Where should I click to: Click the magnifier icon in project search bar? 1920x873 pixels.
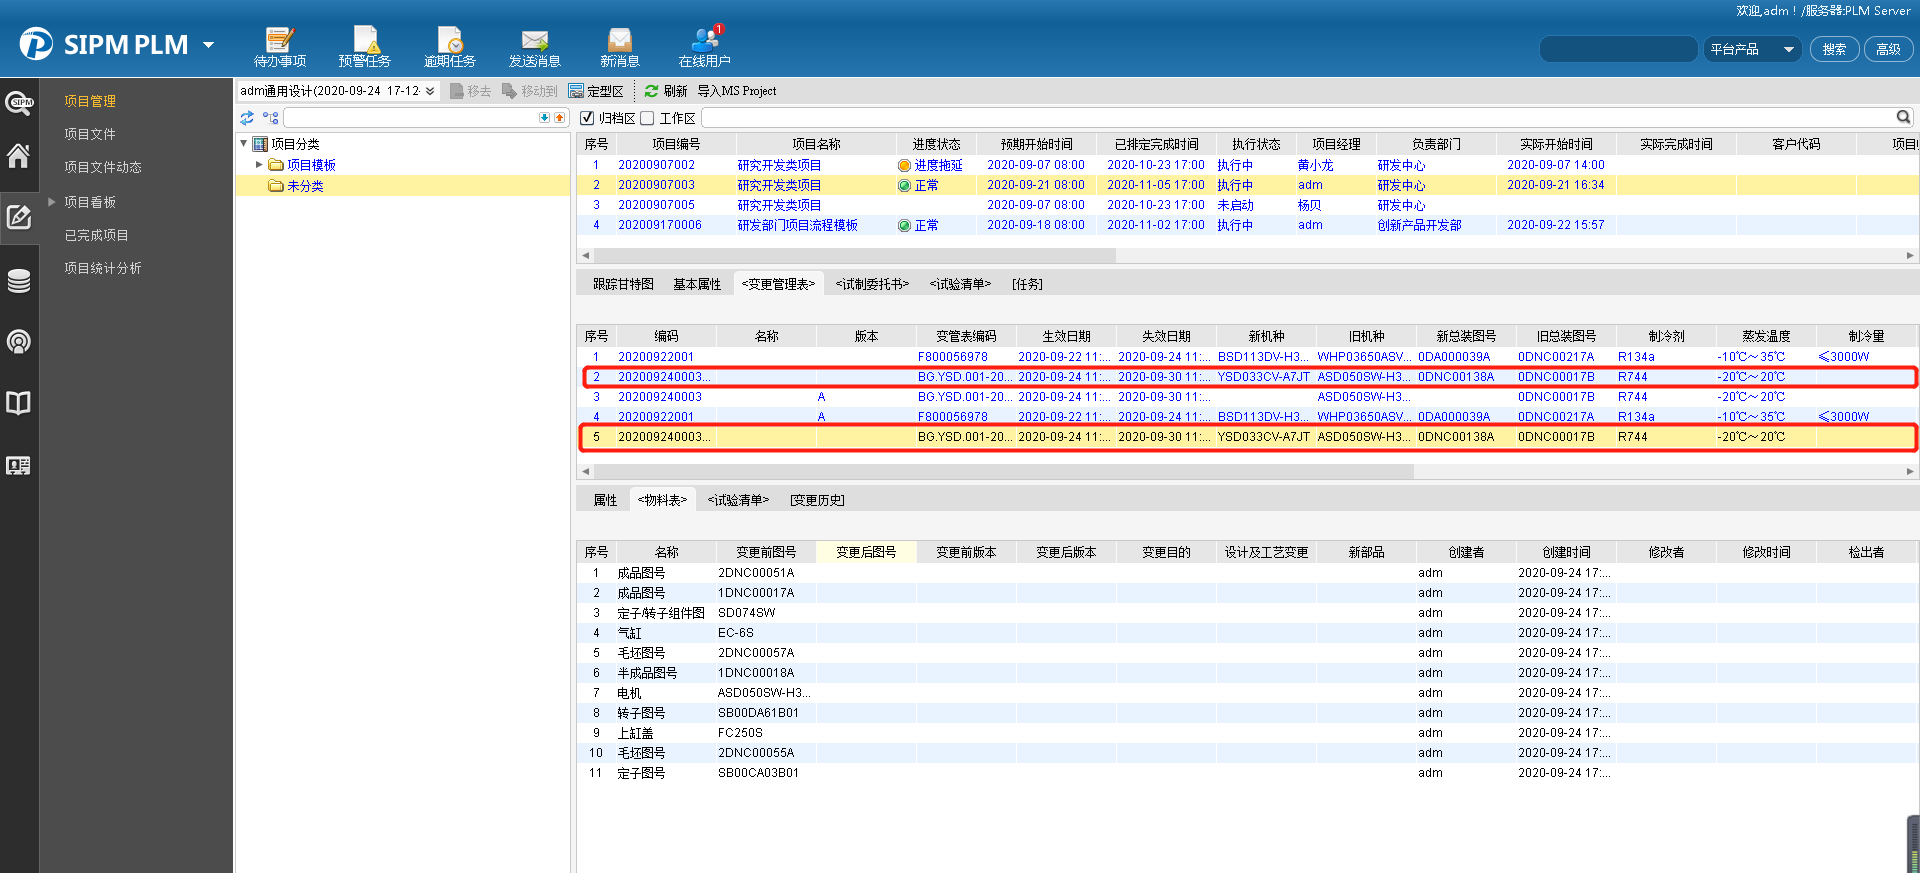[x=1903, y=118]
